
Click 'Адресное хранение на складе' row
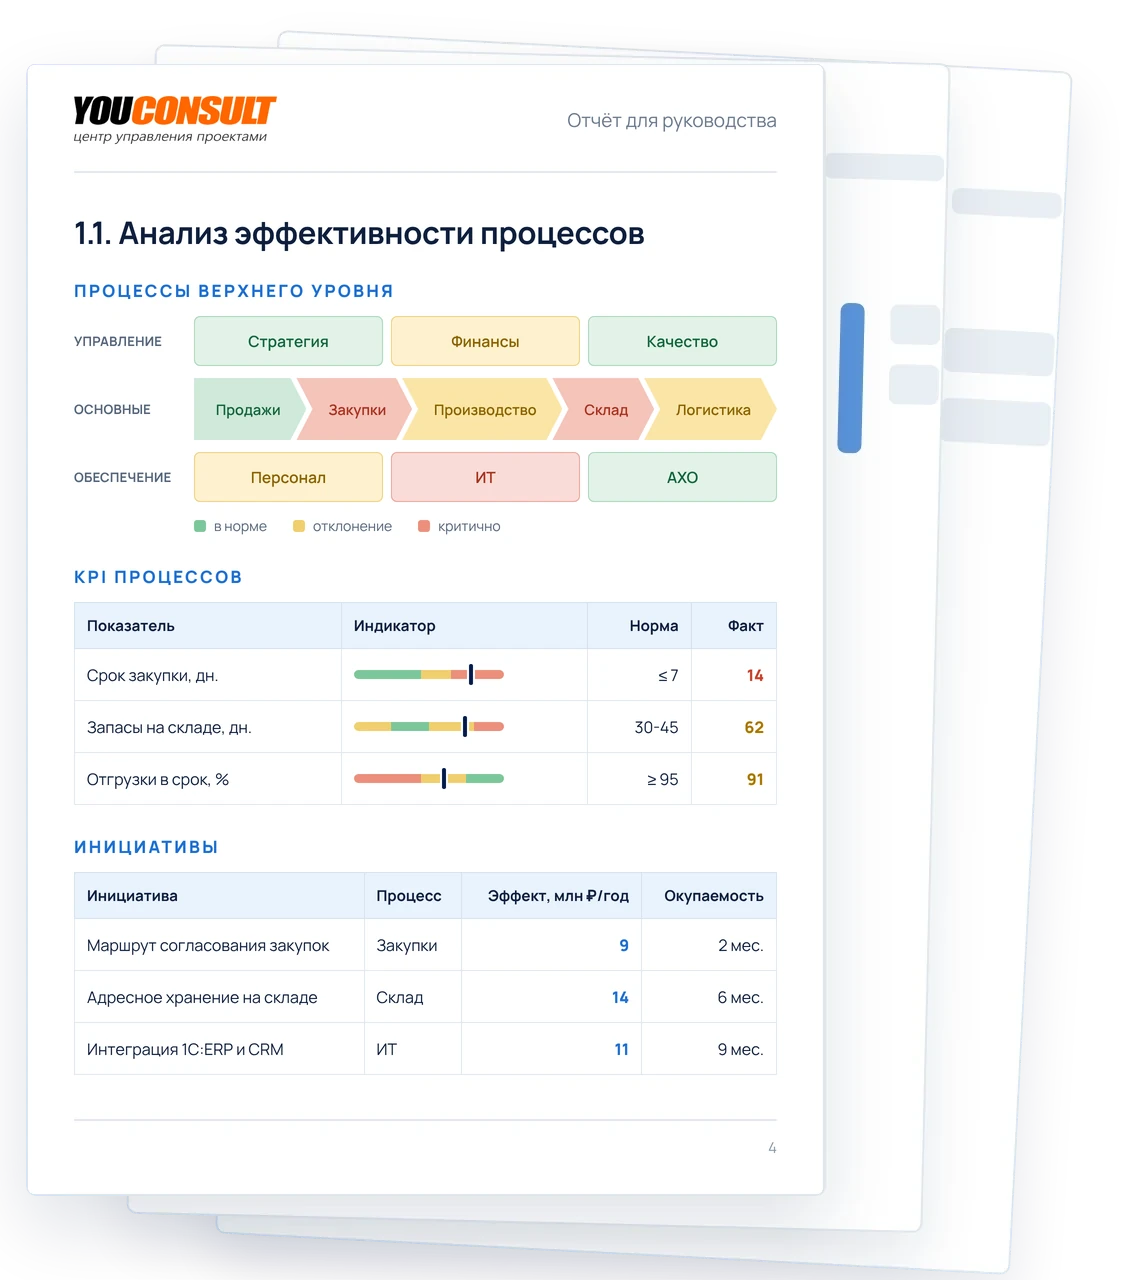coord(425,997)
